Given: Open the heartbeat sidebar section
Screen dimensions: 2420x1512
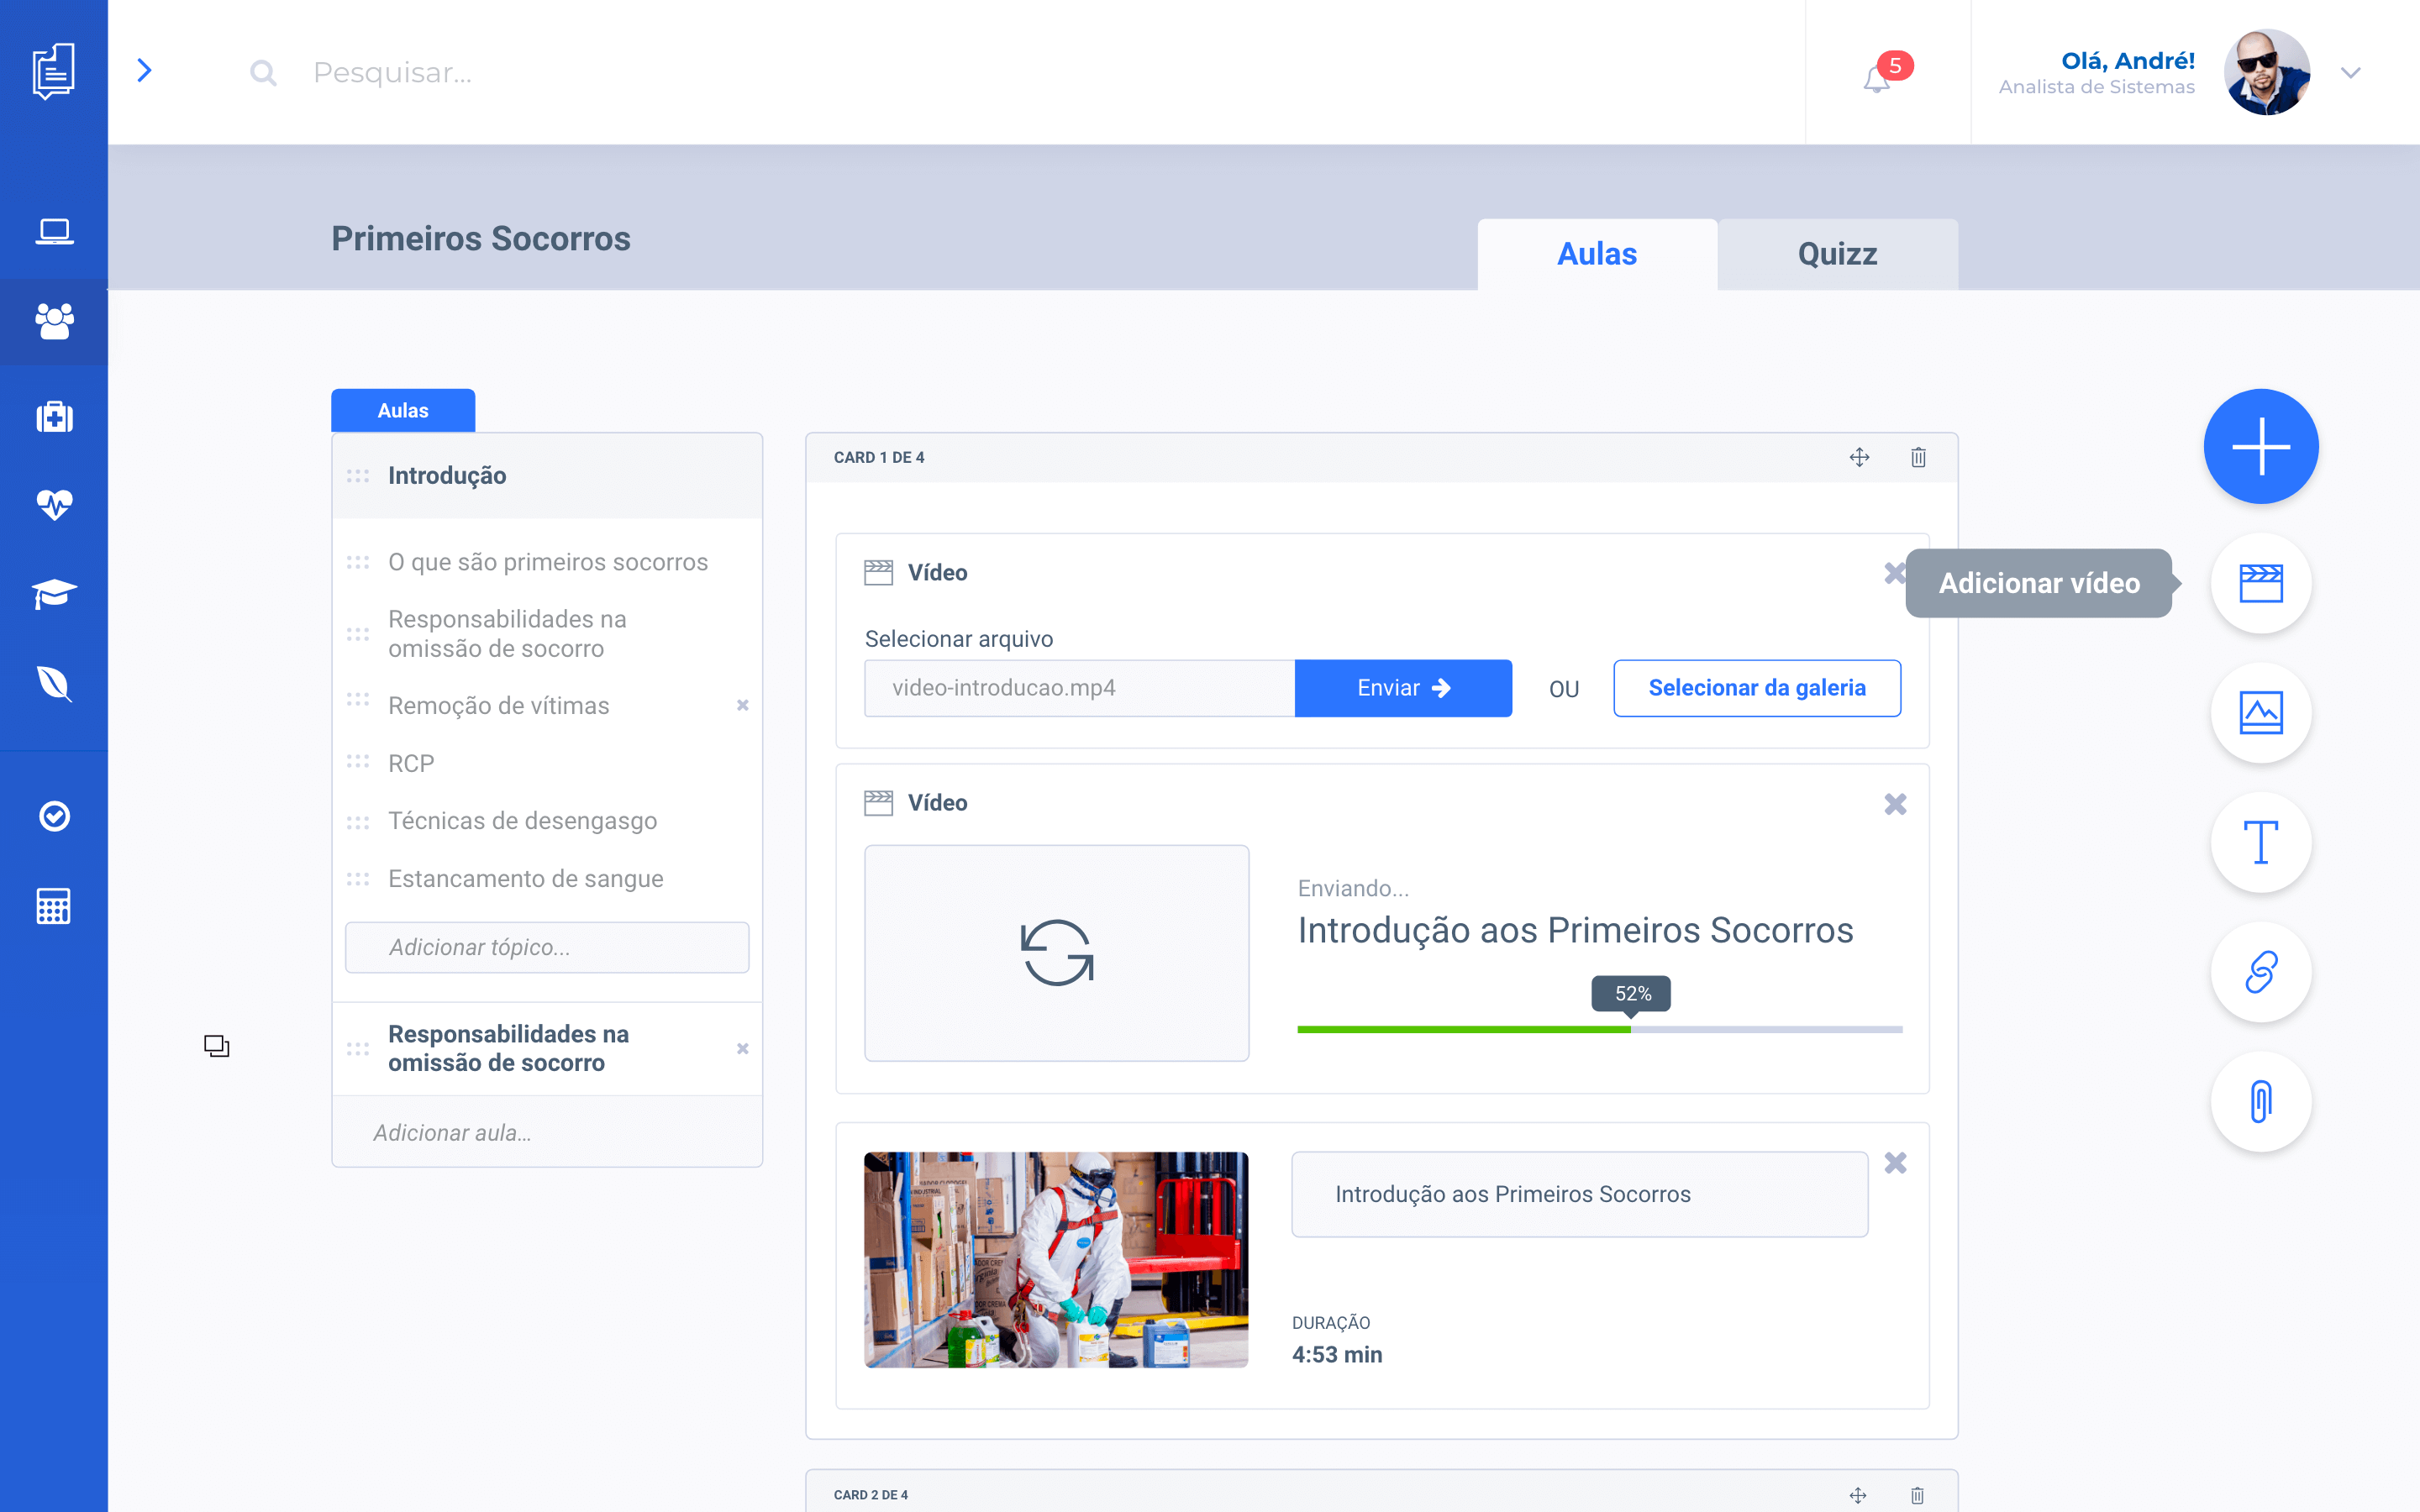Looking at the screenshot, I should point(54,504).
